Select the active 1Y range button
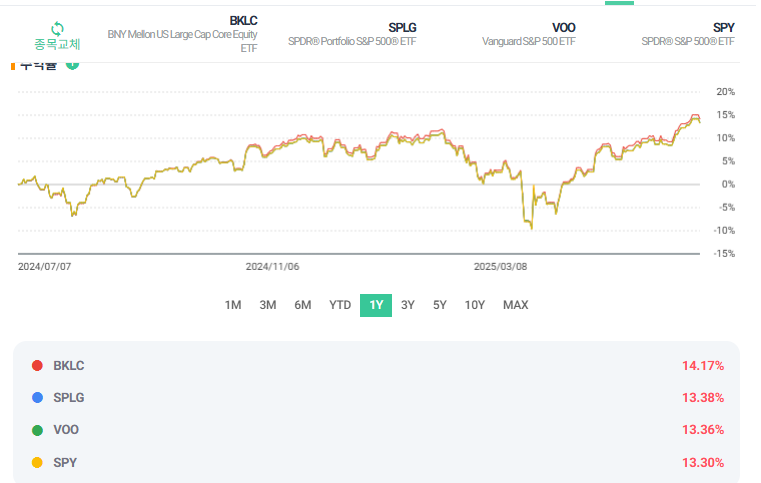The height and width of the screenshot is (483, 761). coord(376,305)
